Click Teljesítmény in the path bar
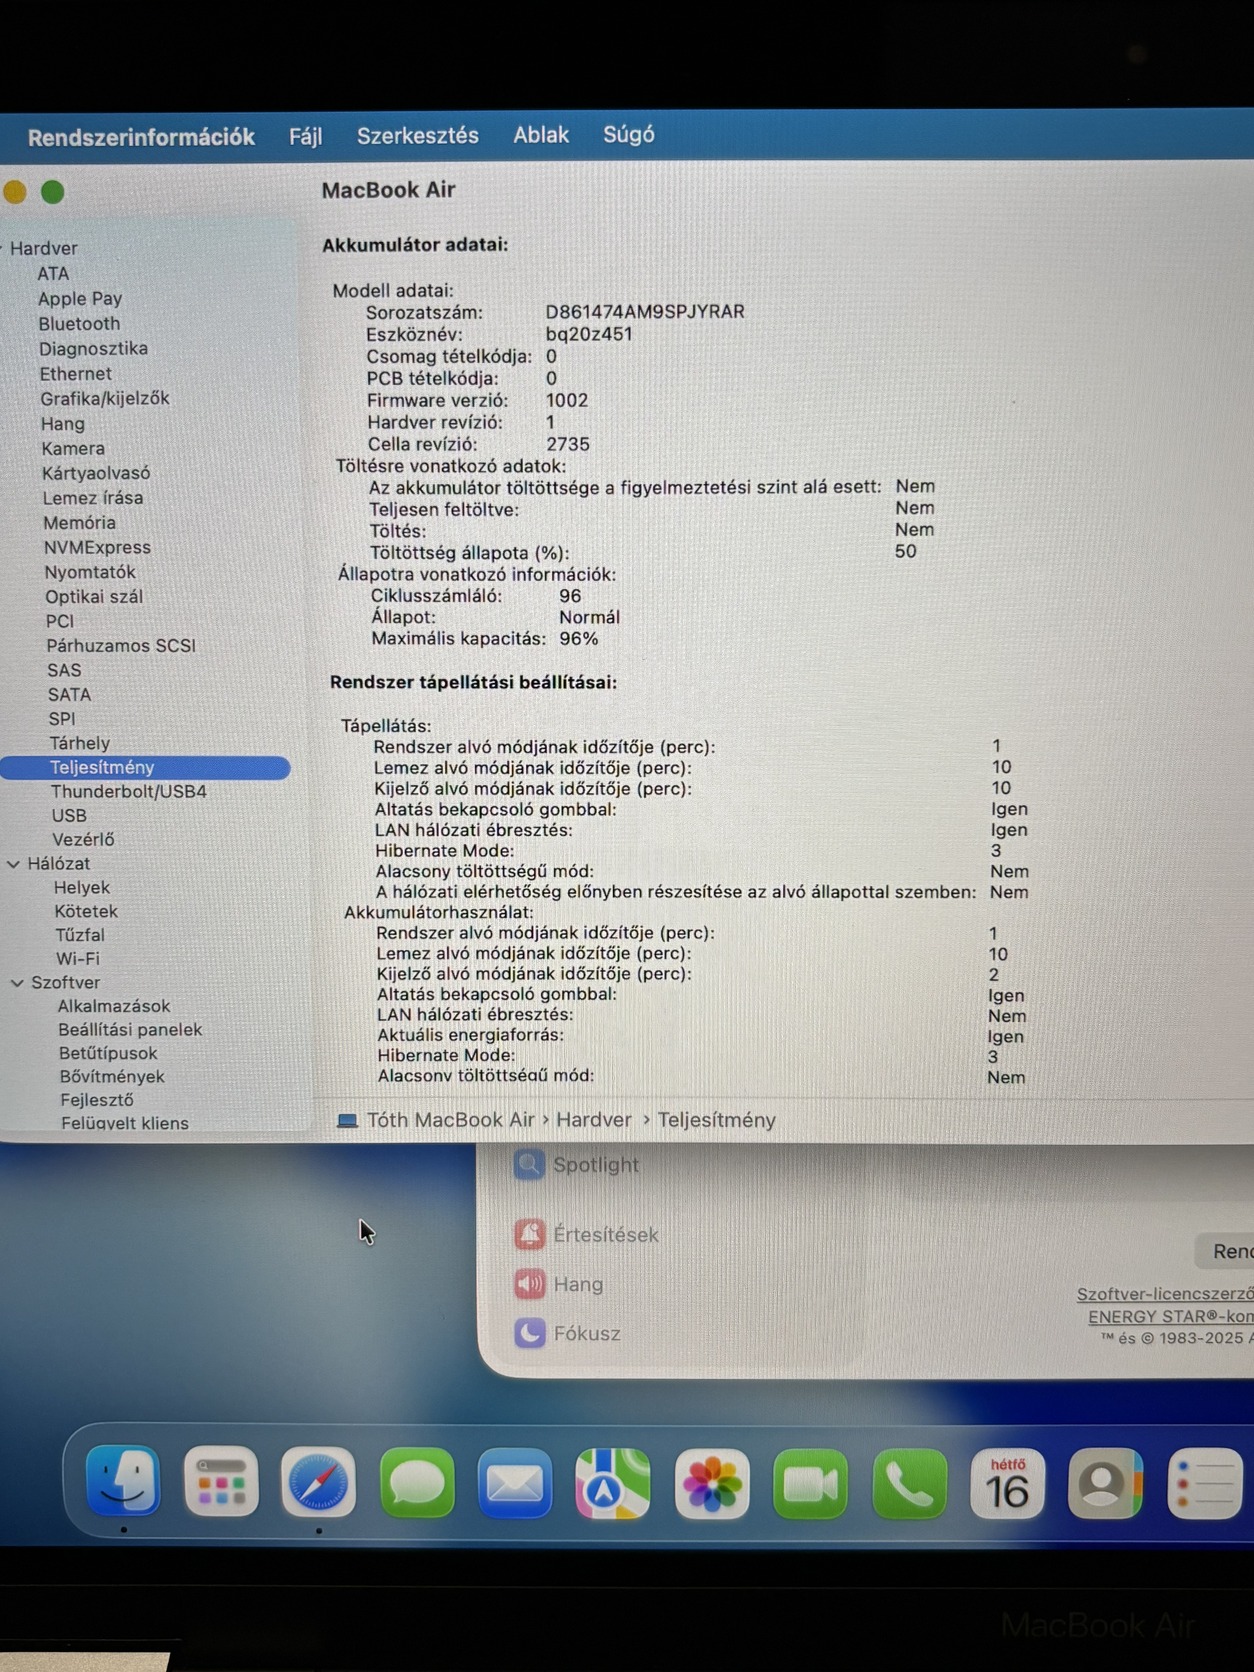1254x1672 pixels. tap(716, 1120)
